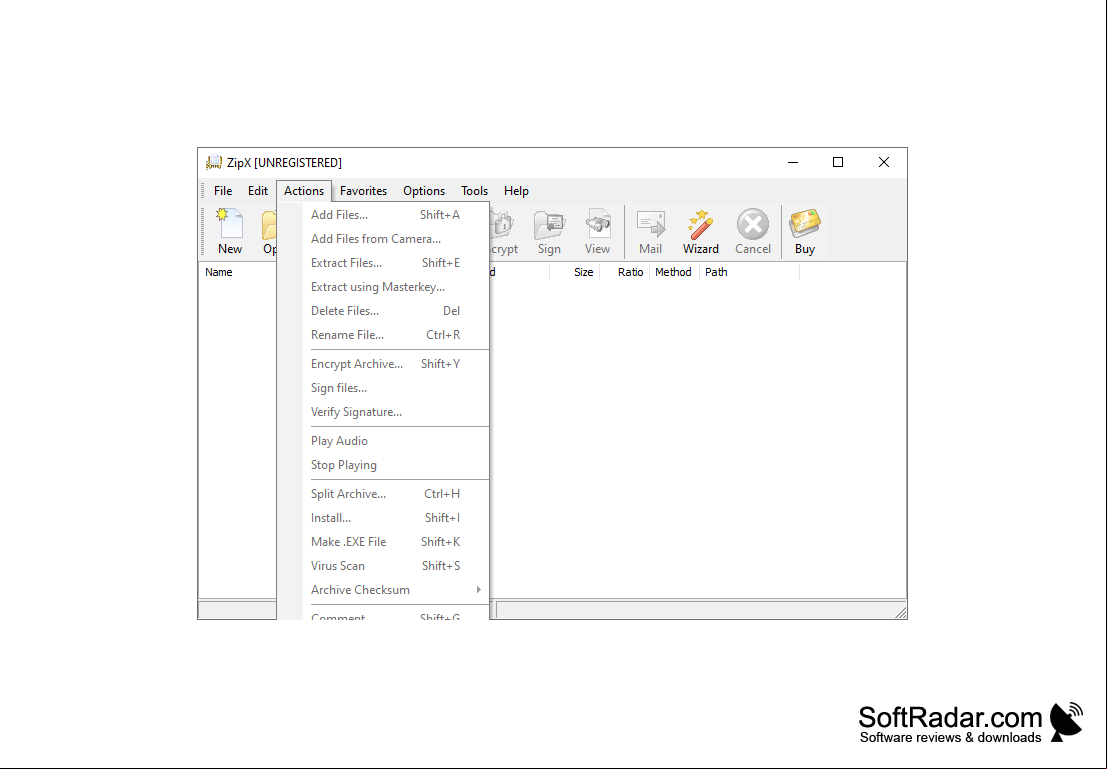Expand the Archive Checksum submenu
The height and width of the screenshot is (769, 1107).
coord(383,590)
